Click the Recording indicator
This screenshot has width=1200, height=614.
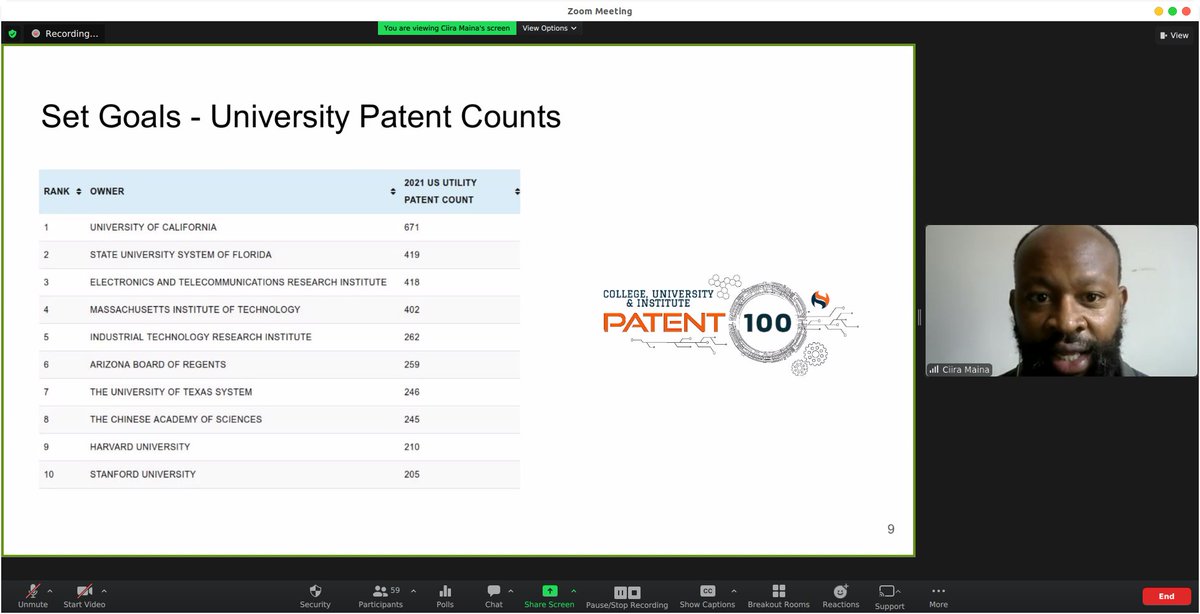pos(65,33)
